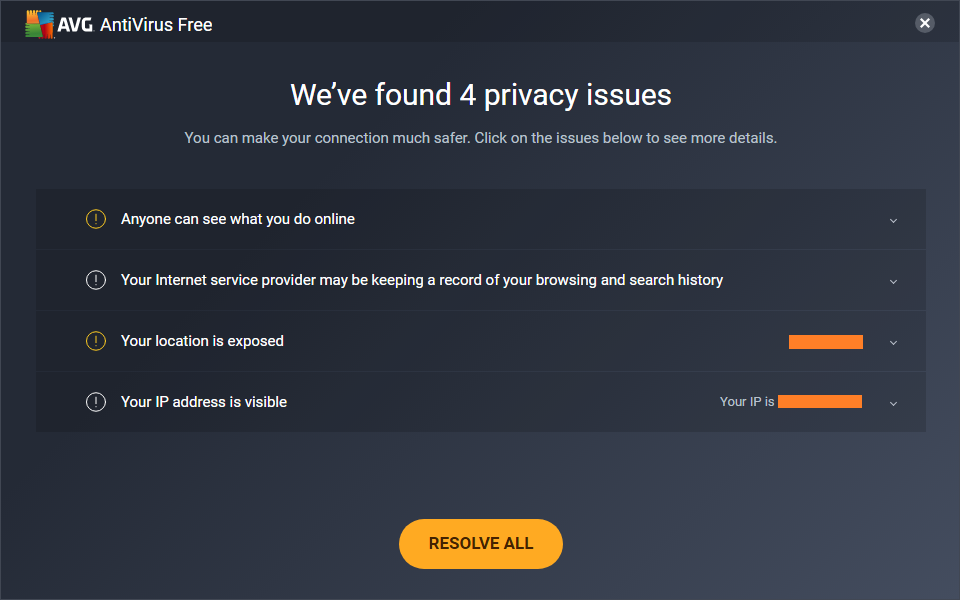Open the ISP browsing history record issue text
Viewport: 960px width, 600px height.
pos(421,280)
